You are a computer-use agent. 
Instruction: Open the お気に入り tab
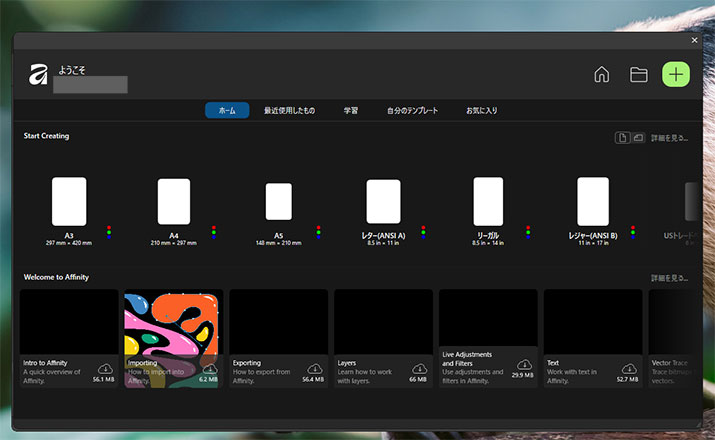(x=482, y=110)
